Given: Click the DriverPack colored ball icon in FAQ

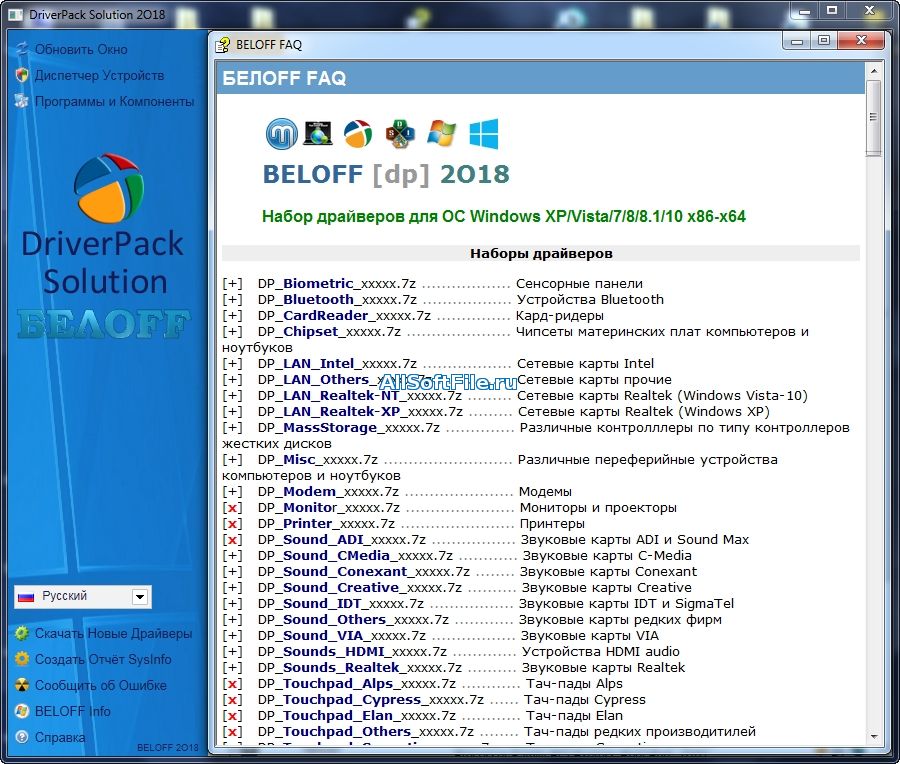Looking at the screenshot, I should click(358, 134).
